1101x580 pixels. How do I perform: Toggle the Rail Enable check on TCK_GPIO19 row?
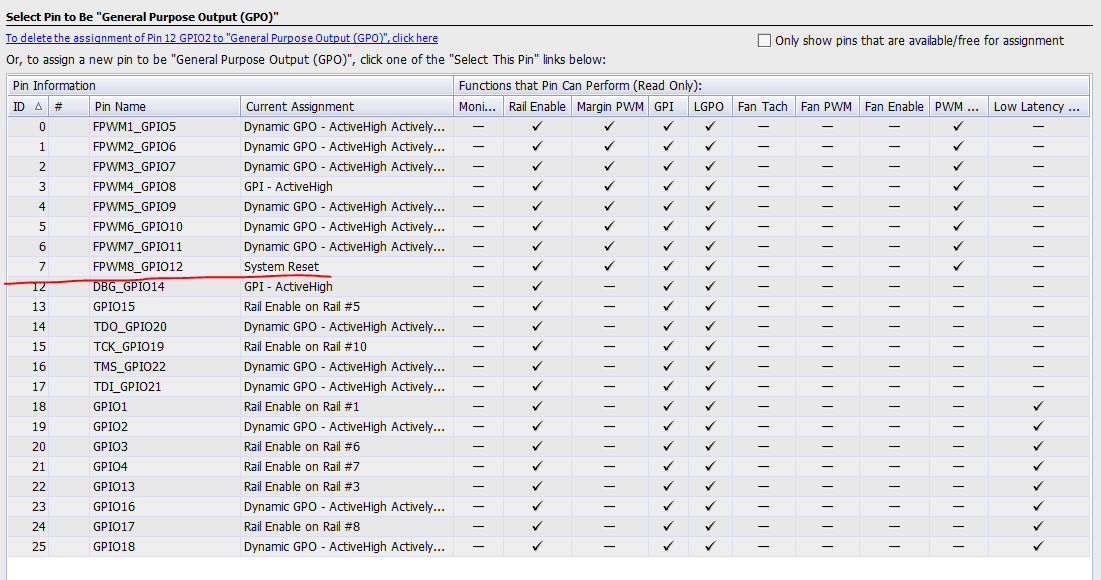pos(536,346)
